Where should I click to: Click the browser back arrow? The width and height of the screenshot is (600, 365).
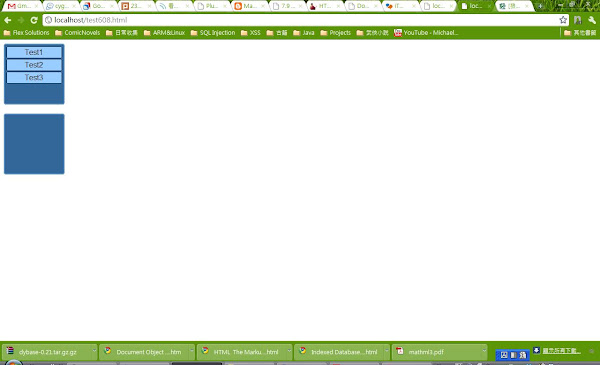(x=8, y=20)
